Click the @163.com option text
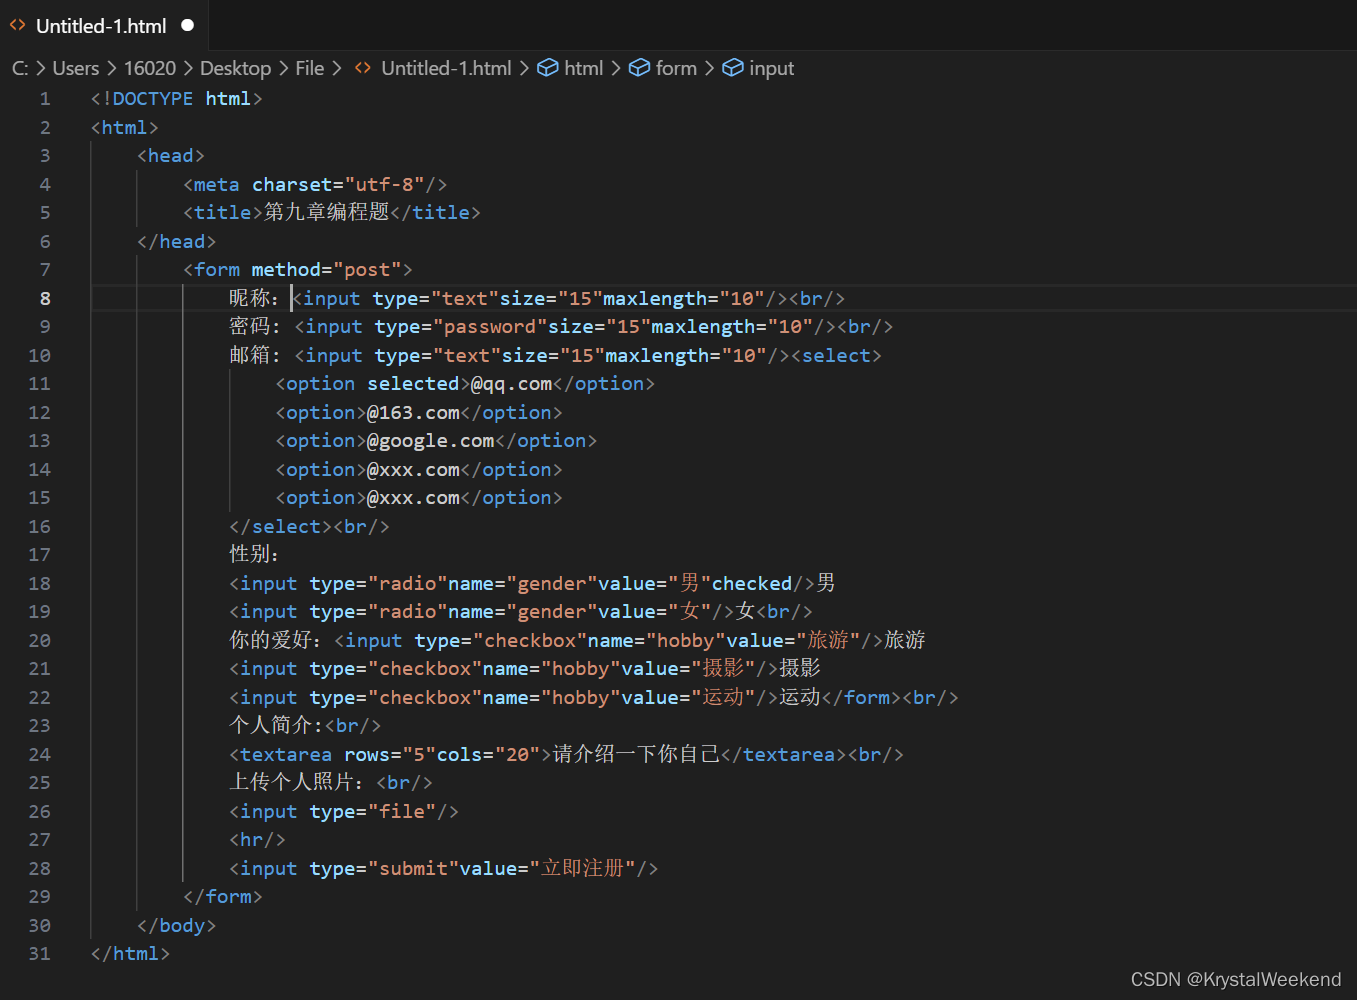1357x1000 pixels. point(413,413)
